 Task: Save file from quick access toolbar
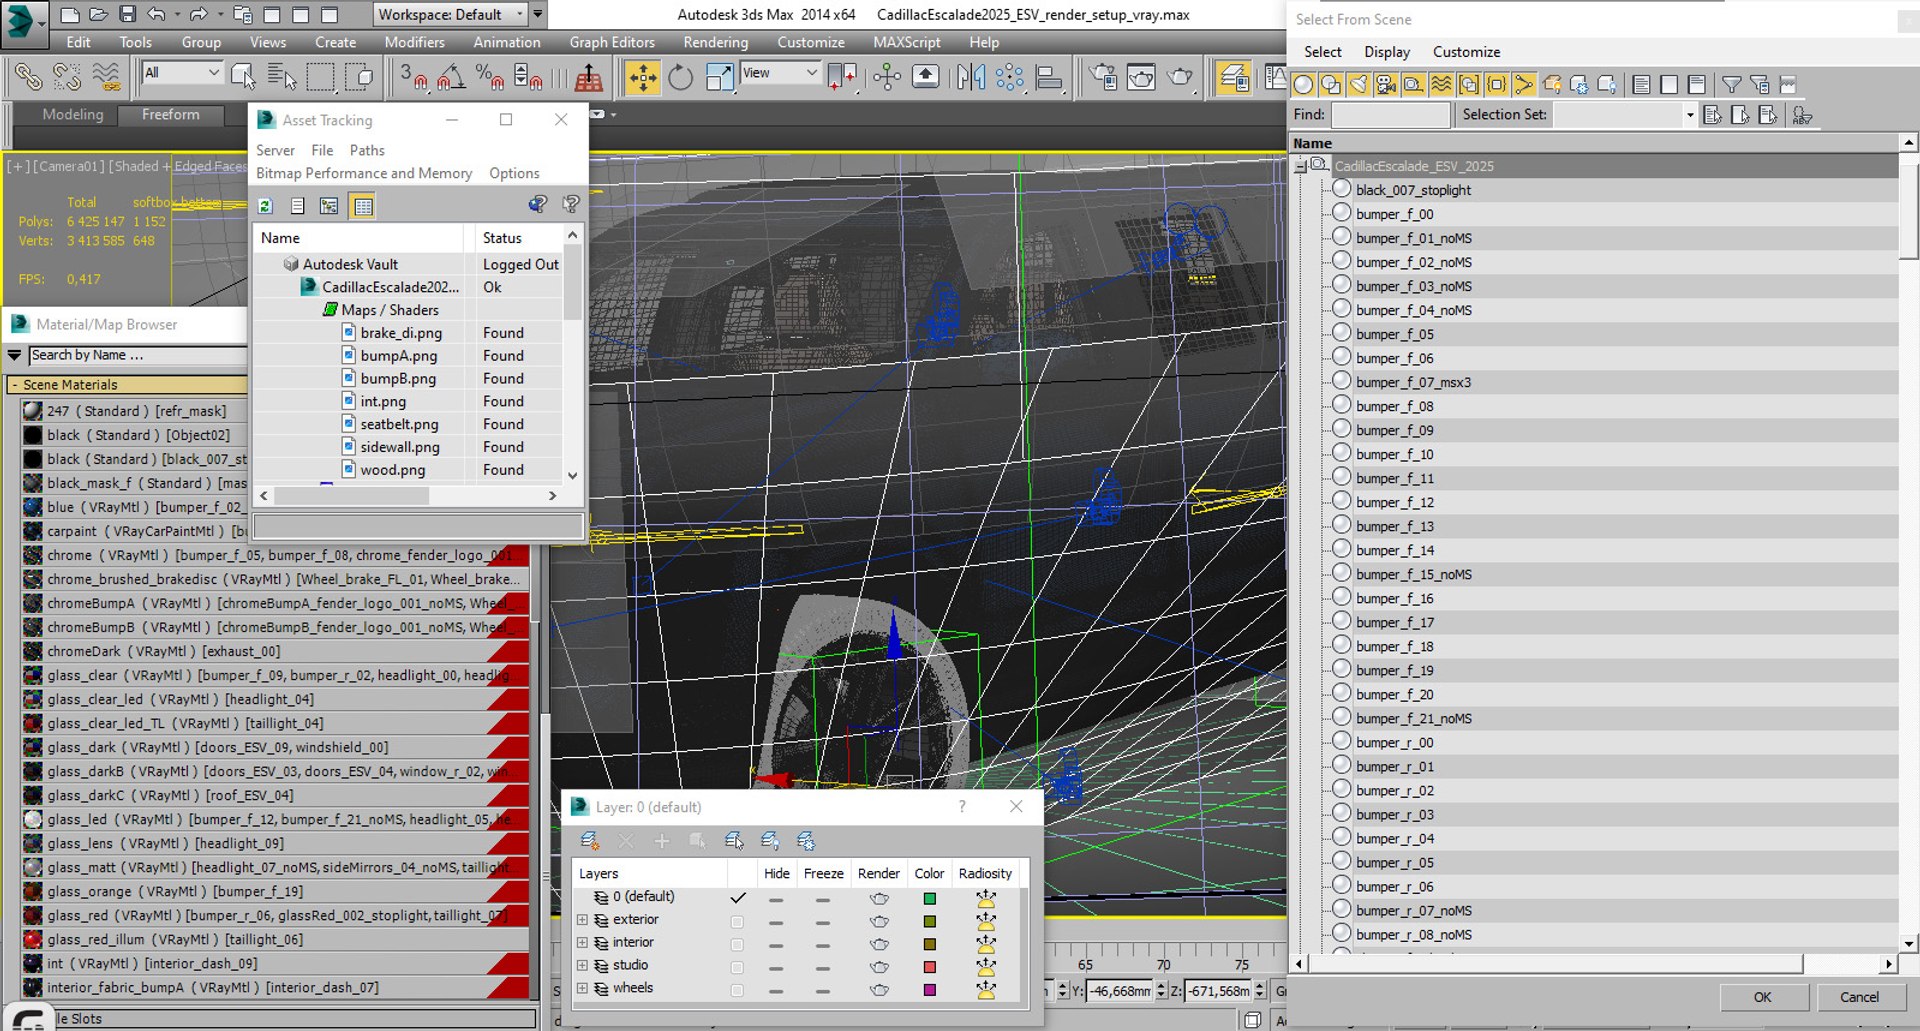coord(127,14)
